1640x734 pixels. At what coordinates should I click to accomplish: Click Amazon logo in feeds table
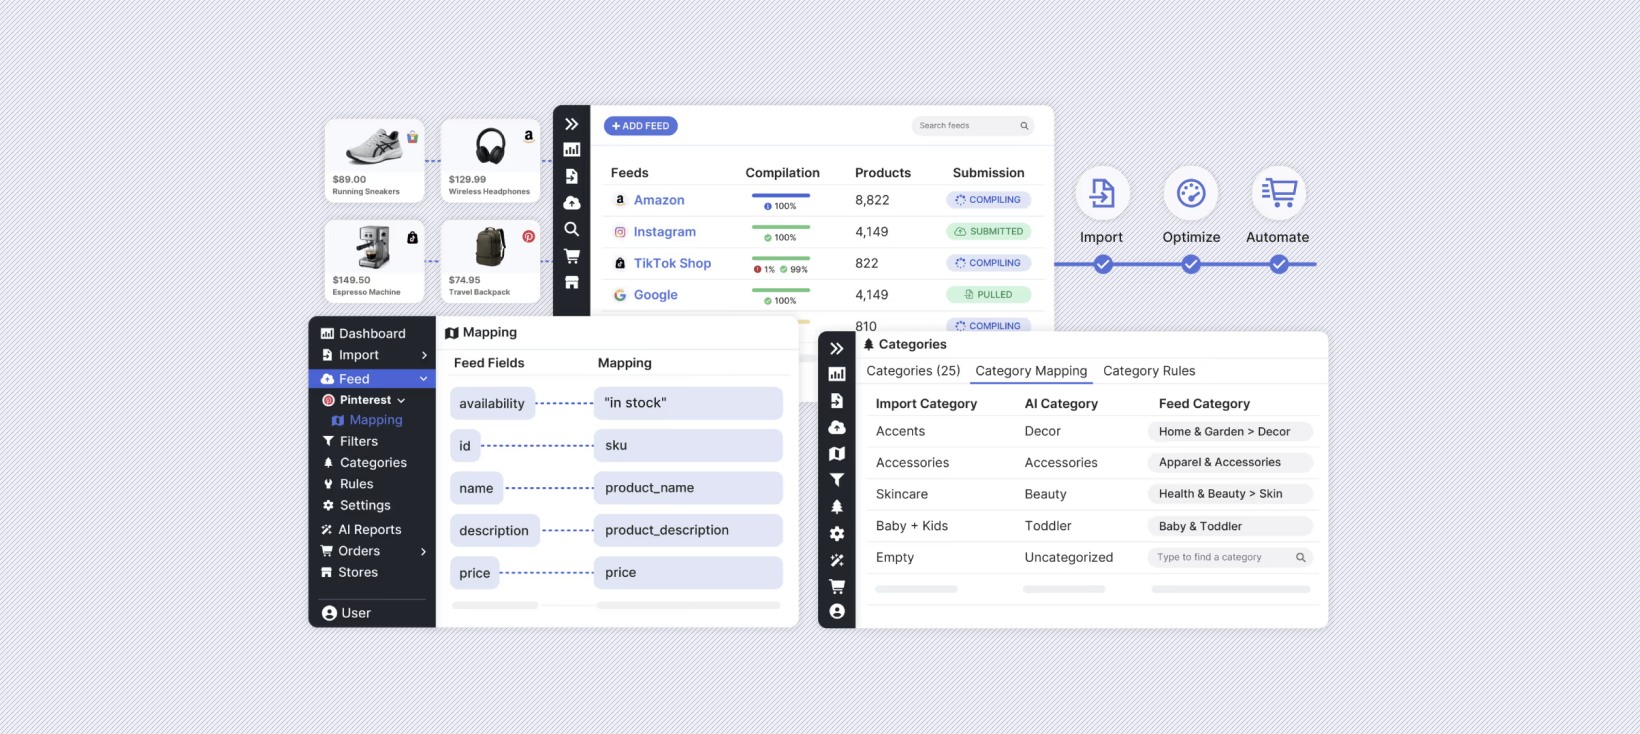pyautogui.click(x=620, y=200)
